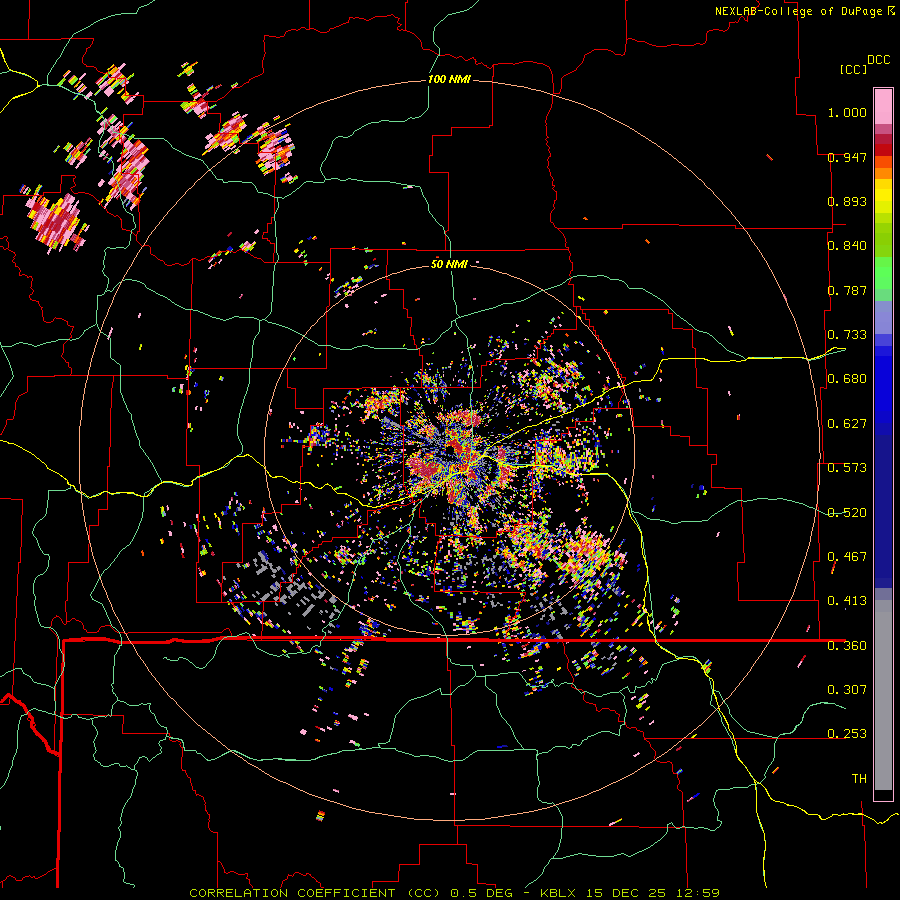Click the 0.680 legend value
Image resolution: width=900 pixels, height=900 pixels.
pyautogui.click(x=847, y=379)
